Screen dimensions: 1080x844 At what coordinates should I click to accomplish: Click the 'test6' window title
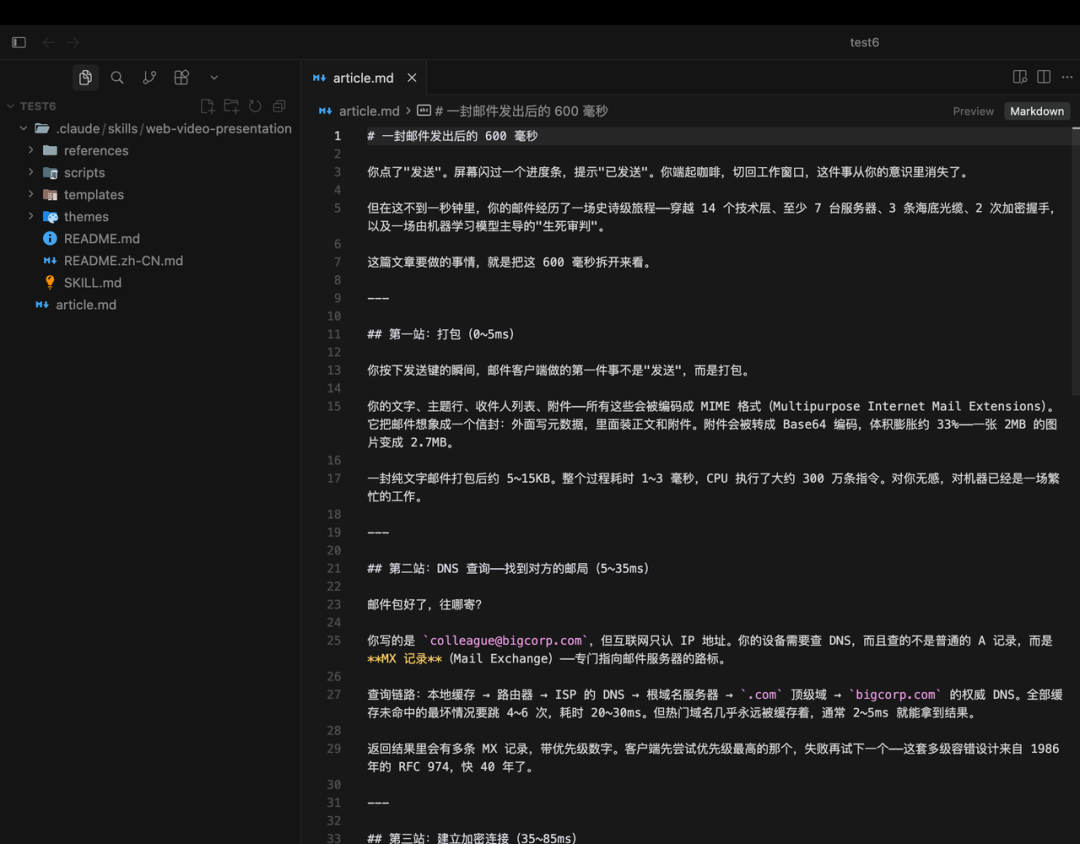864,43
